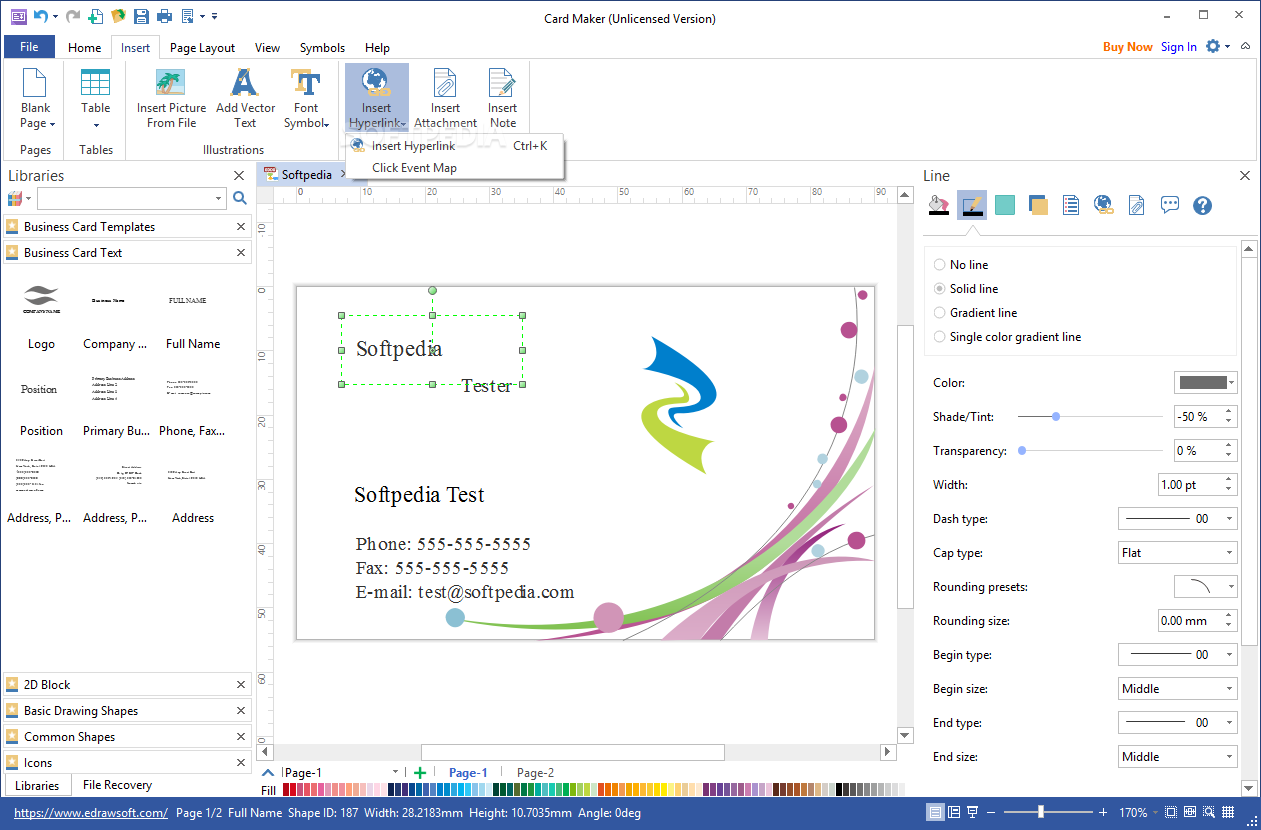This screenshot has width=1261, height=830.
Task: Open the overlapping squares panel icon
Action: click(x=1038, y=205)
